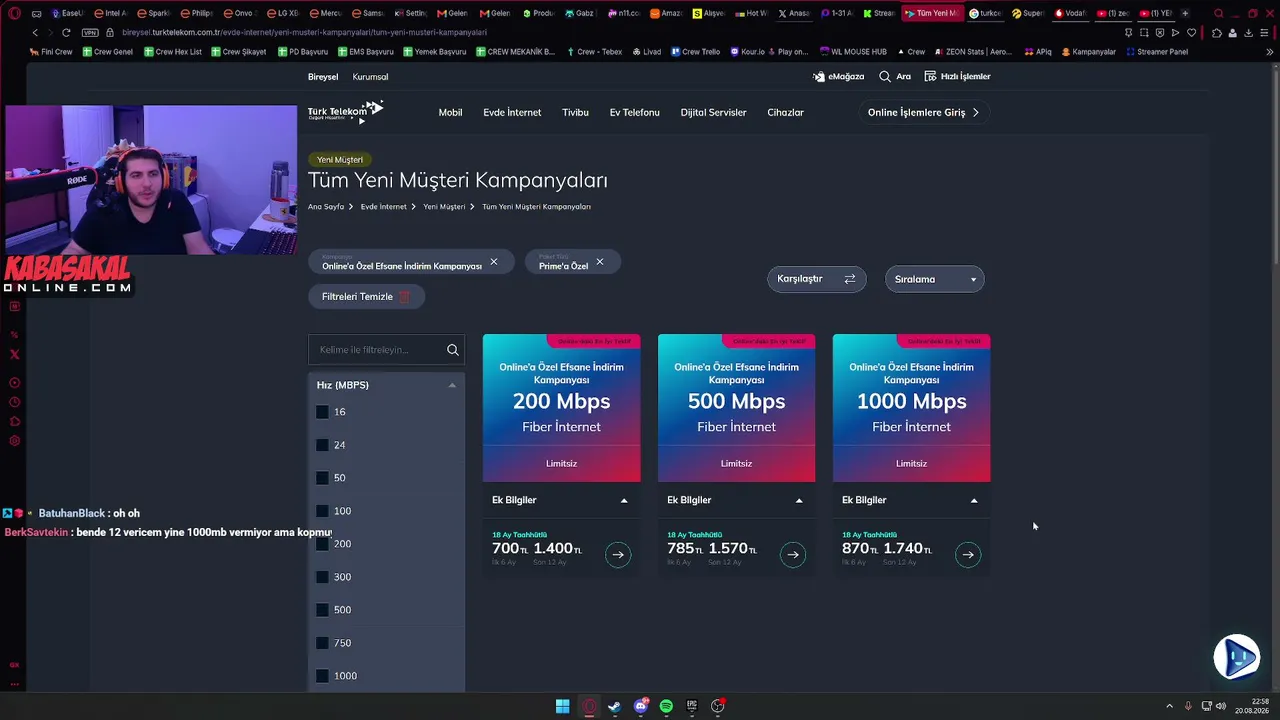The width and height of the screenshot is (1280, 720).
Task: Open the sidebar settings gear icon
Action: click(14, 441)
